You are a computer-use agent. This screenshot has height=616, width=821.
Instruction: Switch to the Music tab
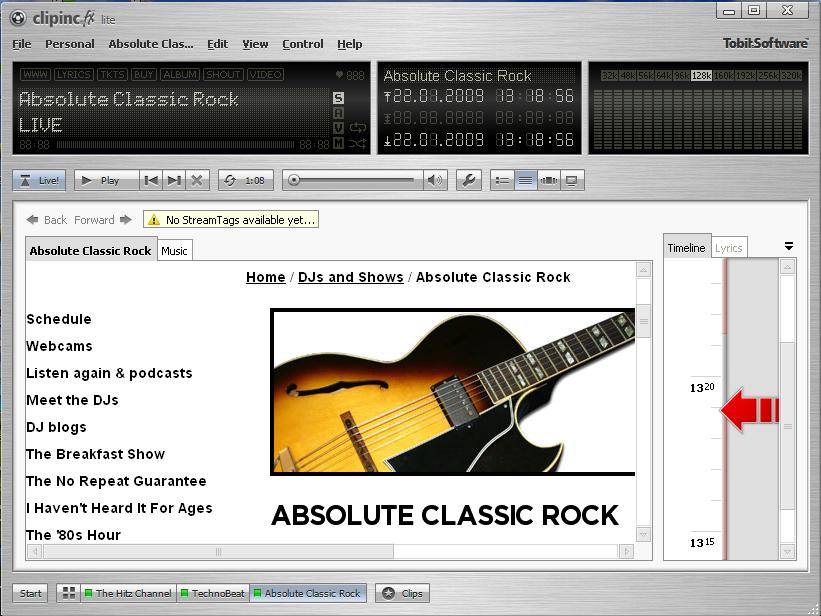pyautogui.click(x=174, y=251)
